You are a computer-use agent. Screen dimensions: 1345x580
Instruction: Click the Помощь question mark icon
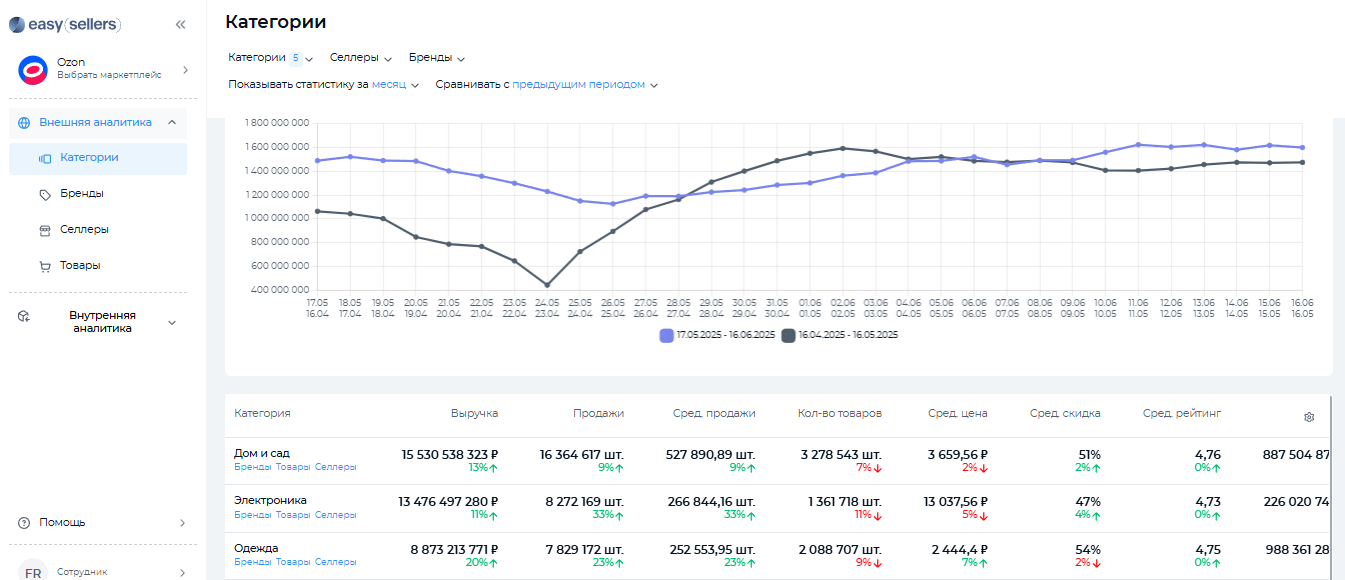click(24, 523)
